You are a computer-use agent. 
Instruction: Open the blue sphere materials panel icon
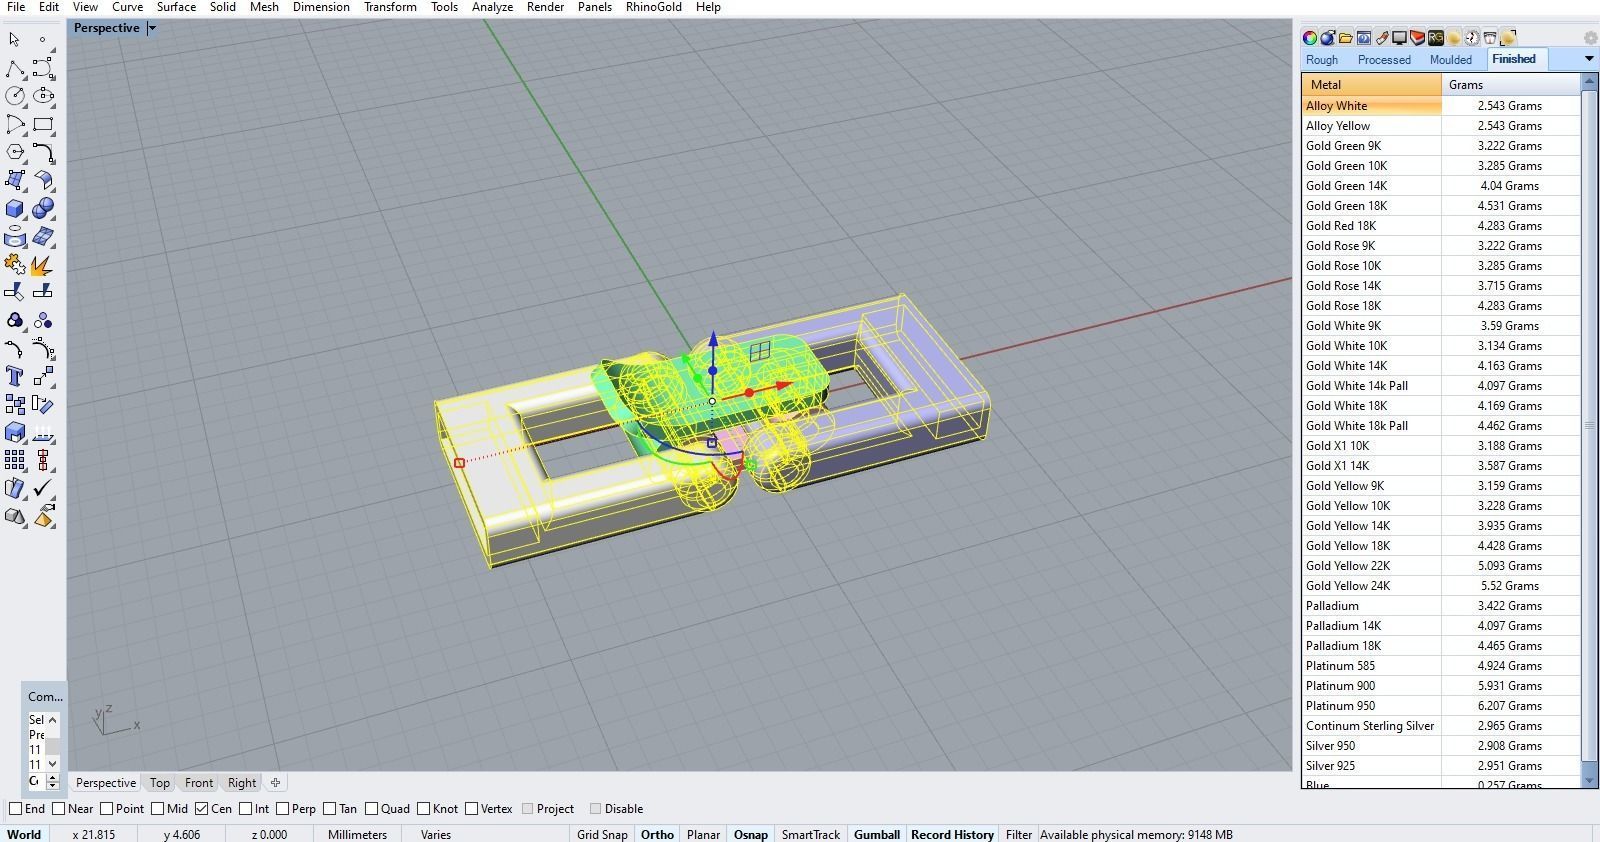[x=1328, y=38]
